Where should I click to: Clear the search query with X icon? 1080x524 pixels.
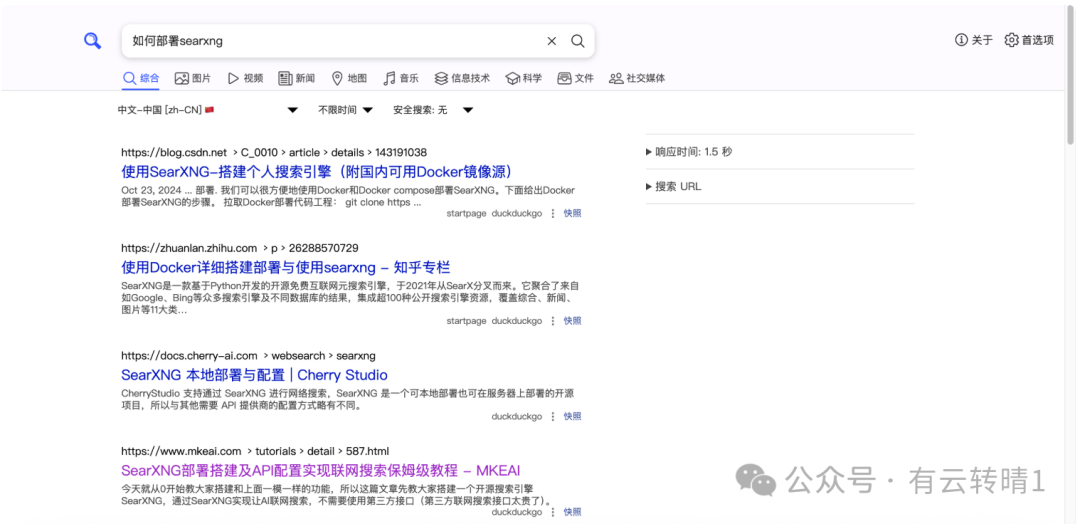[552, 41]
